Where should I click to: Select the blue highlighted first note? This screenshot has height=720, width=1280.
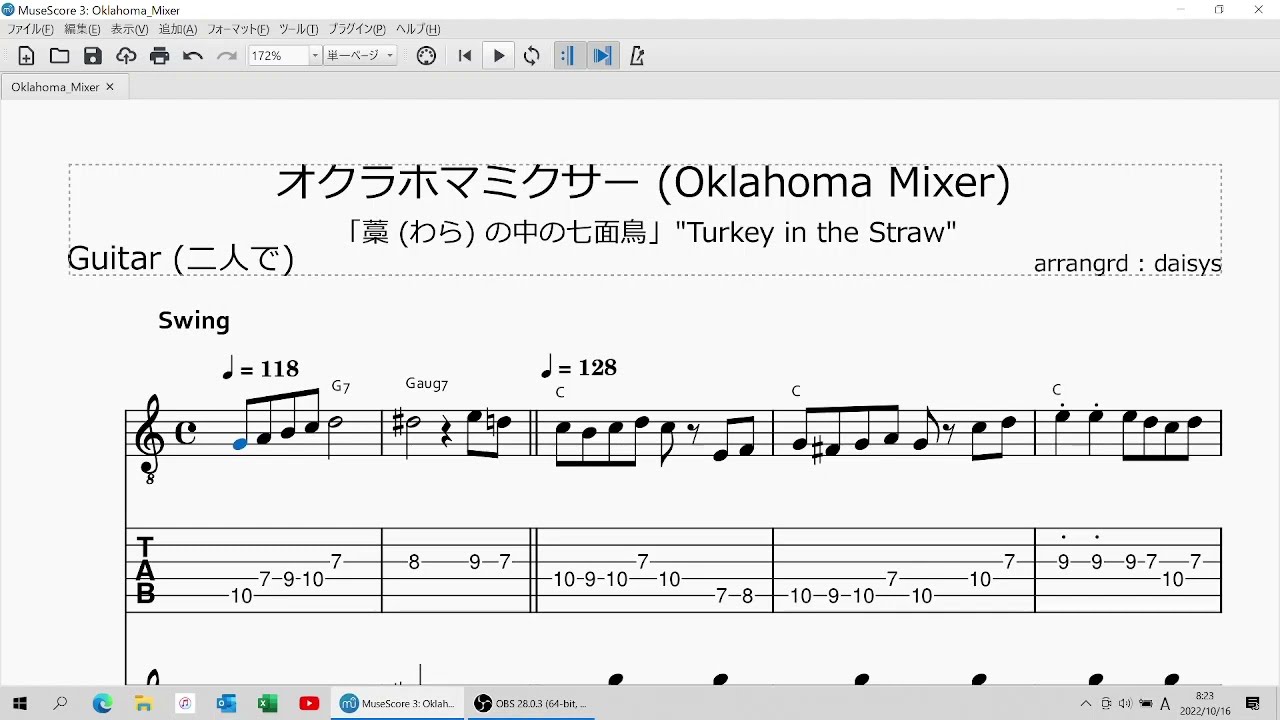click(240, 444)
